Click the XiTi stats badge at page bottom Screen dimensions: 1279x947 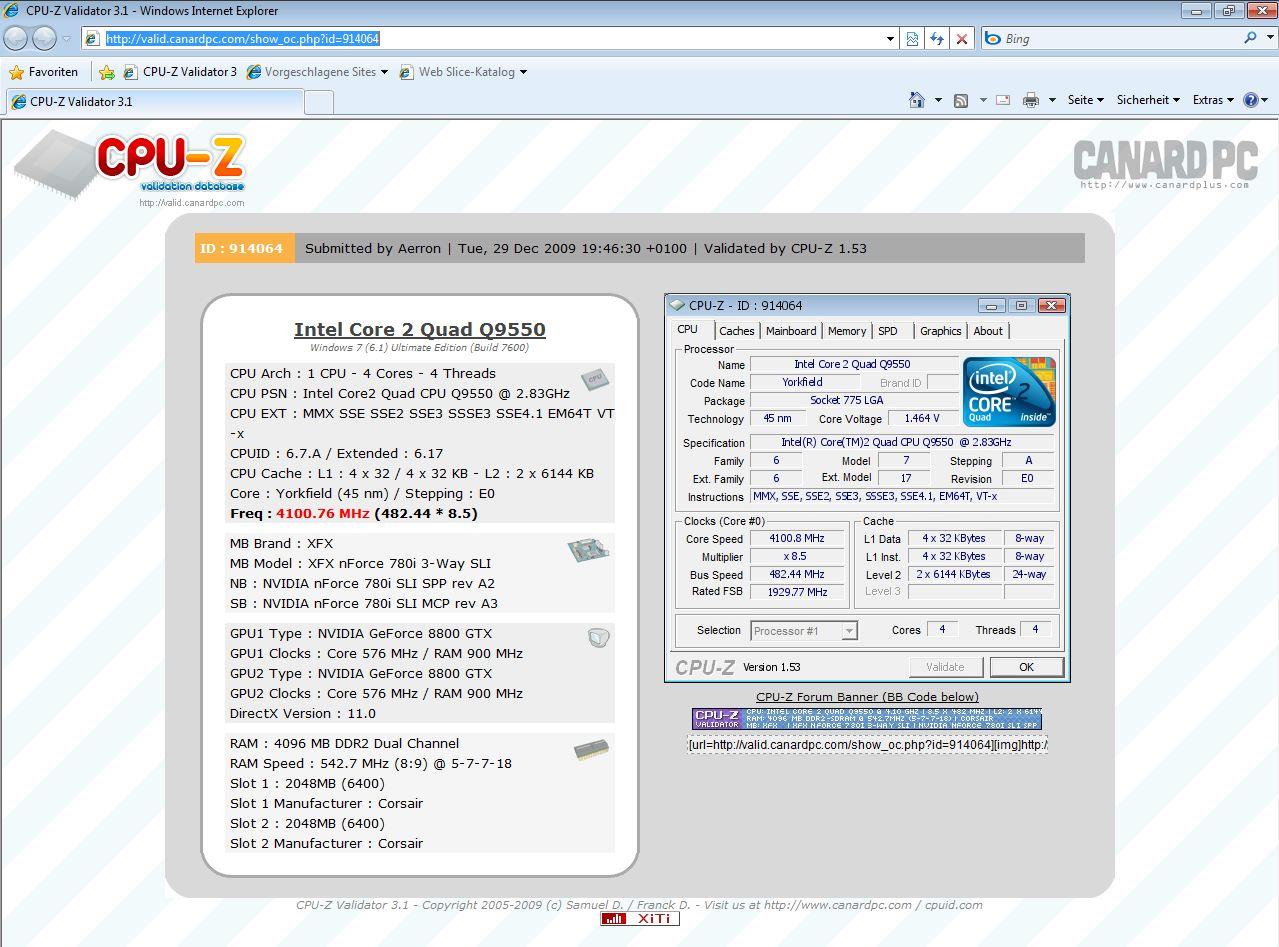640,919
